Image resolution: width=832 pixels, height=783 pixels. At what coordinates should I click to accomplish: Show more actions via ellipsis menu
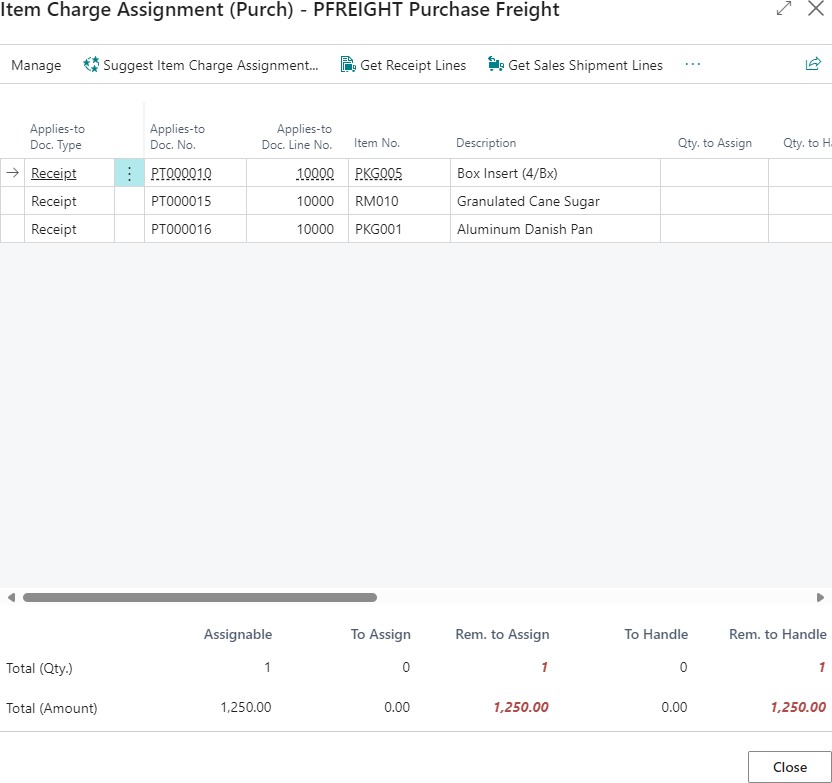pyautogui.click(x=693, y=65)
